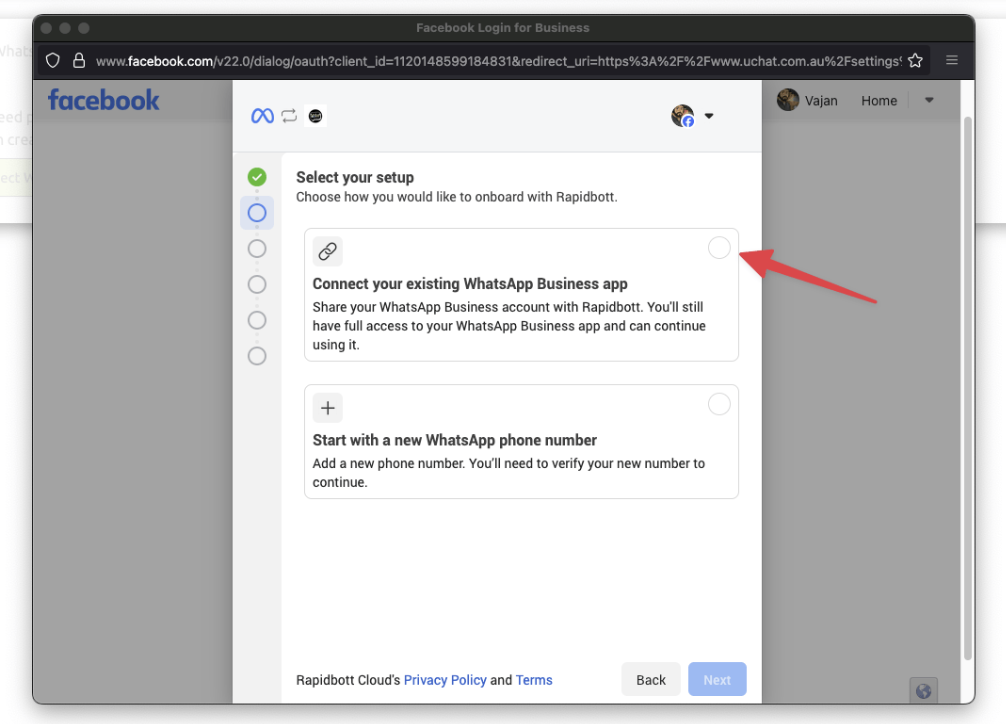Click the completed green checkmark step
The width and height of the screenshot is (1006, 724).
(x=257, y=177)
